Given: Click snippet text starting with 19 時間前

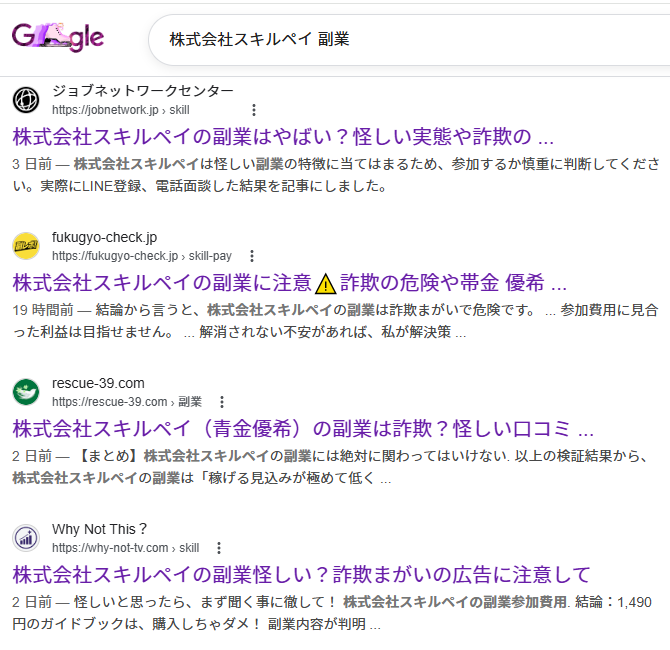Looking at the screenshot, I should click(335, 321).
